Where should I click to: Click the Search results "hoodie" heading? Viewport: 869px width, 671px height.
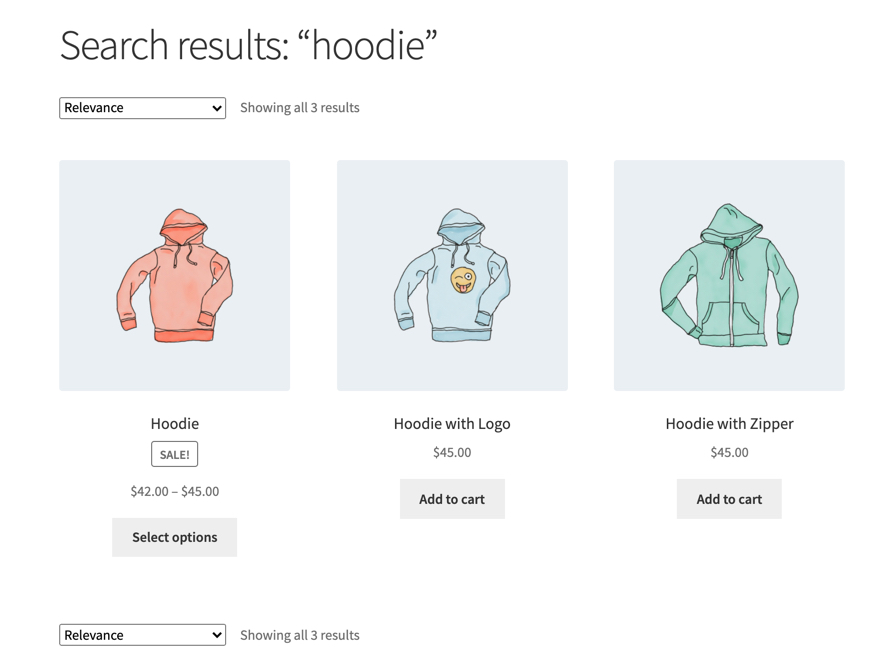[249, 45]
